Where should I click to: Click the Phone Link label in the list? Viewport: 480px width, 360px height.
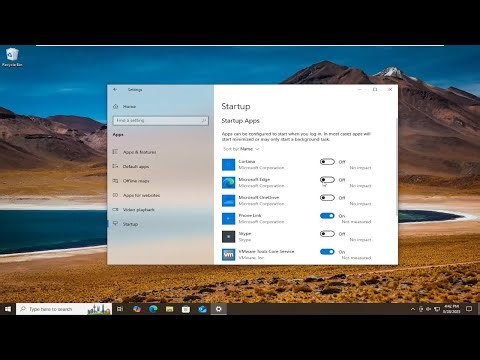(250, 215)
